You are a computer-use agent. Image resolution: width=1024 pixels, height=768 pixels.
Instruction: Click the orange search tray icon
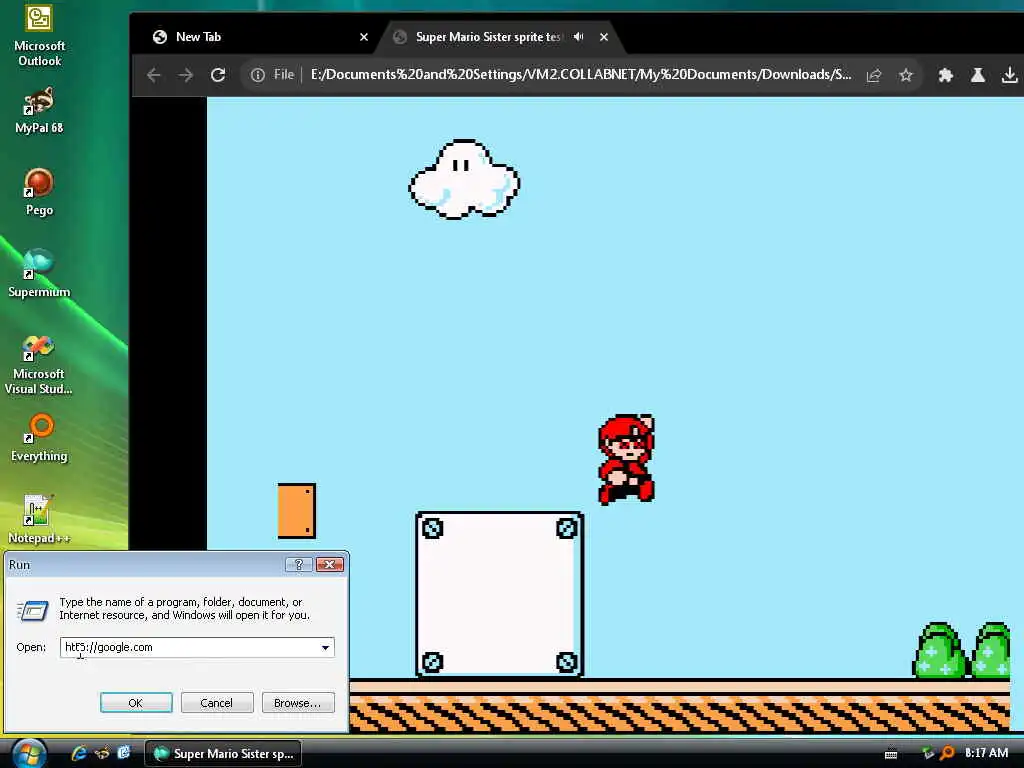point(947,754)
